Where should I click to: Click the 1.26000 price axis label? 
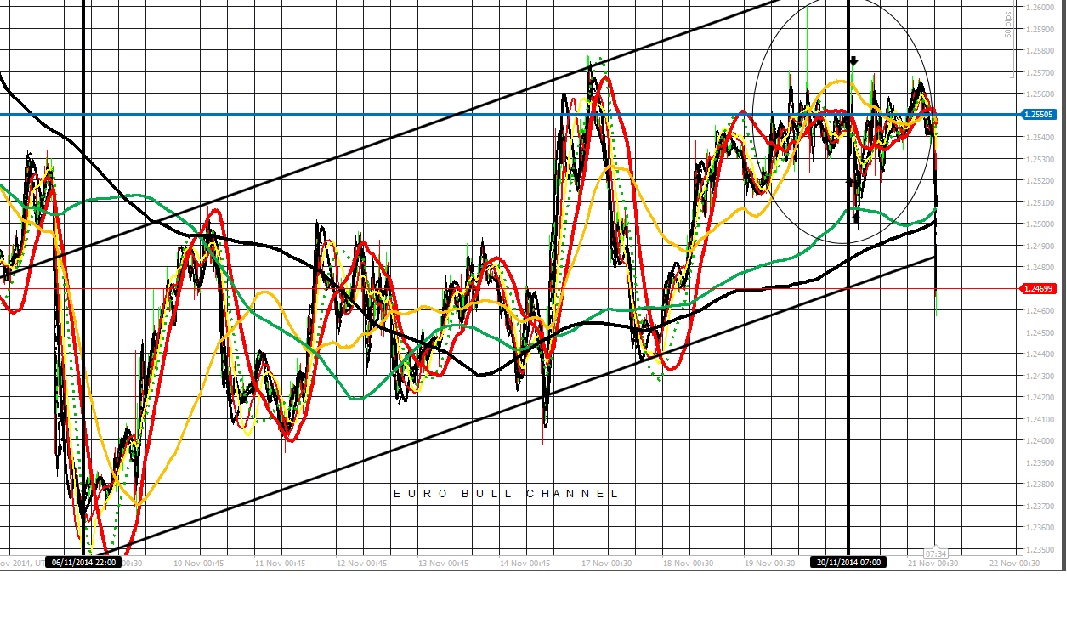[1041, 7]
